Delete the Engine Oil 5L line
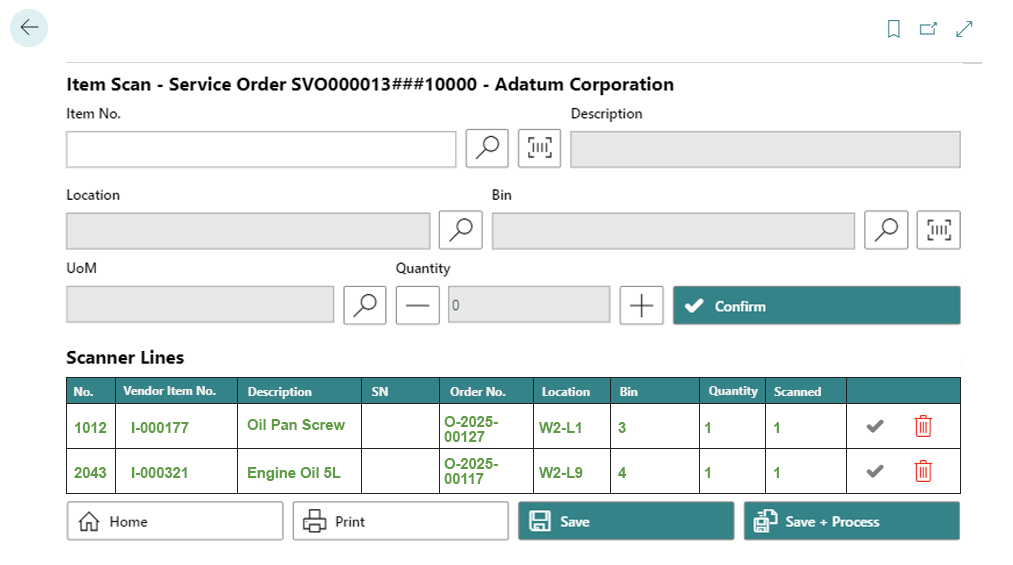Screen dimensions: 1013x565 [x=923, y=471]
